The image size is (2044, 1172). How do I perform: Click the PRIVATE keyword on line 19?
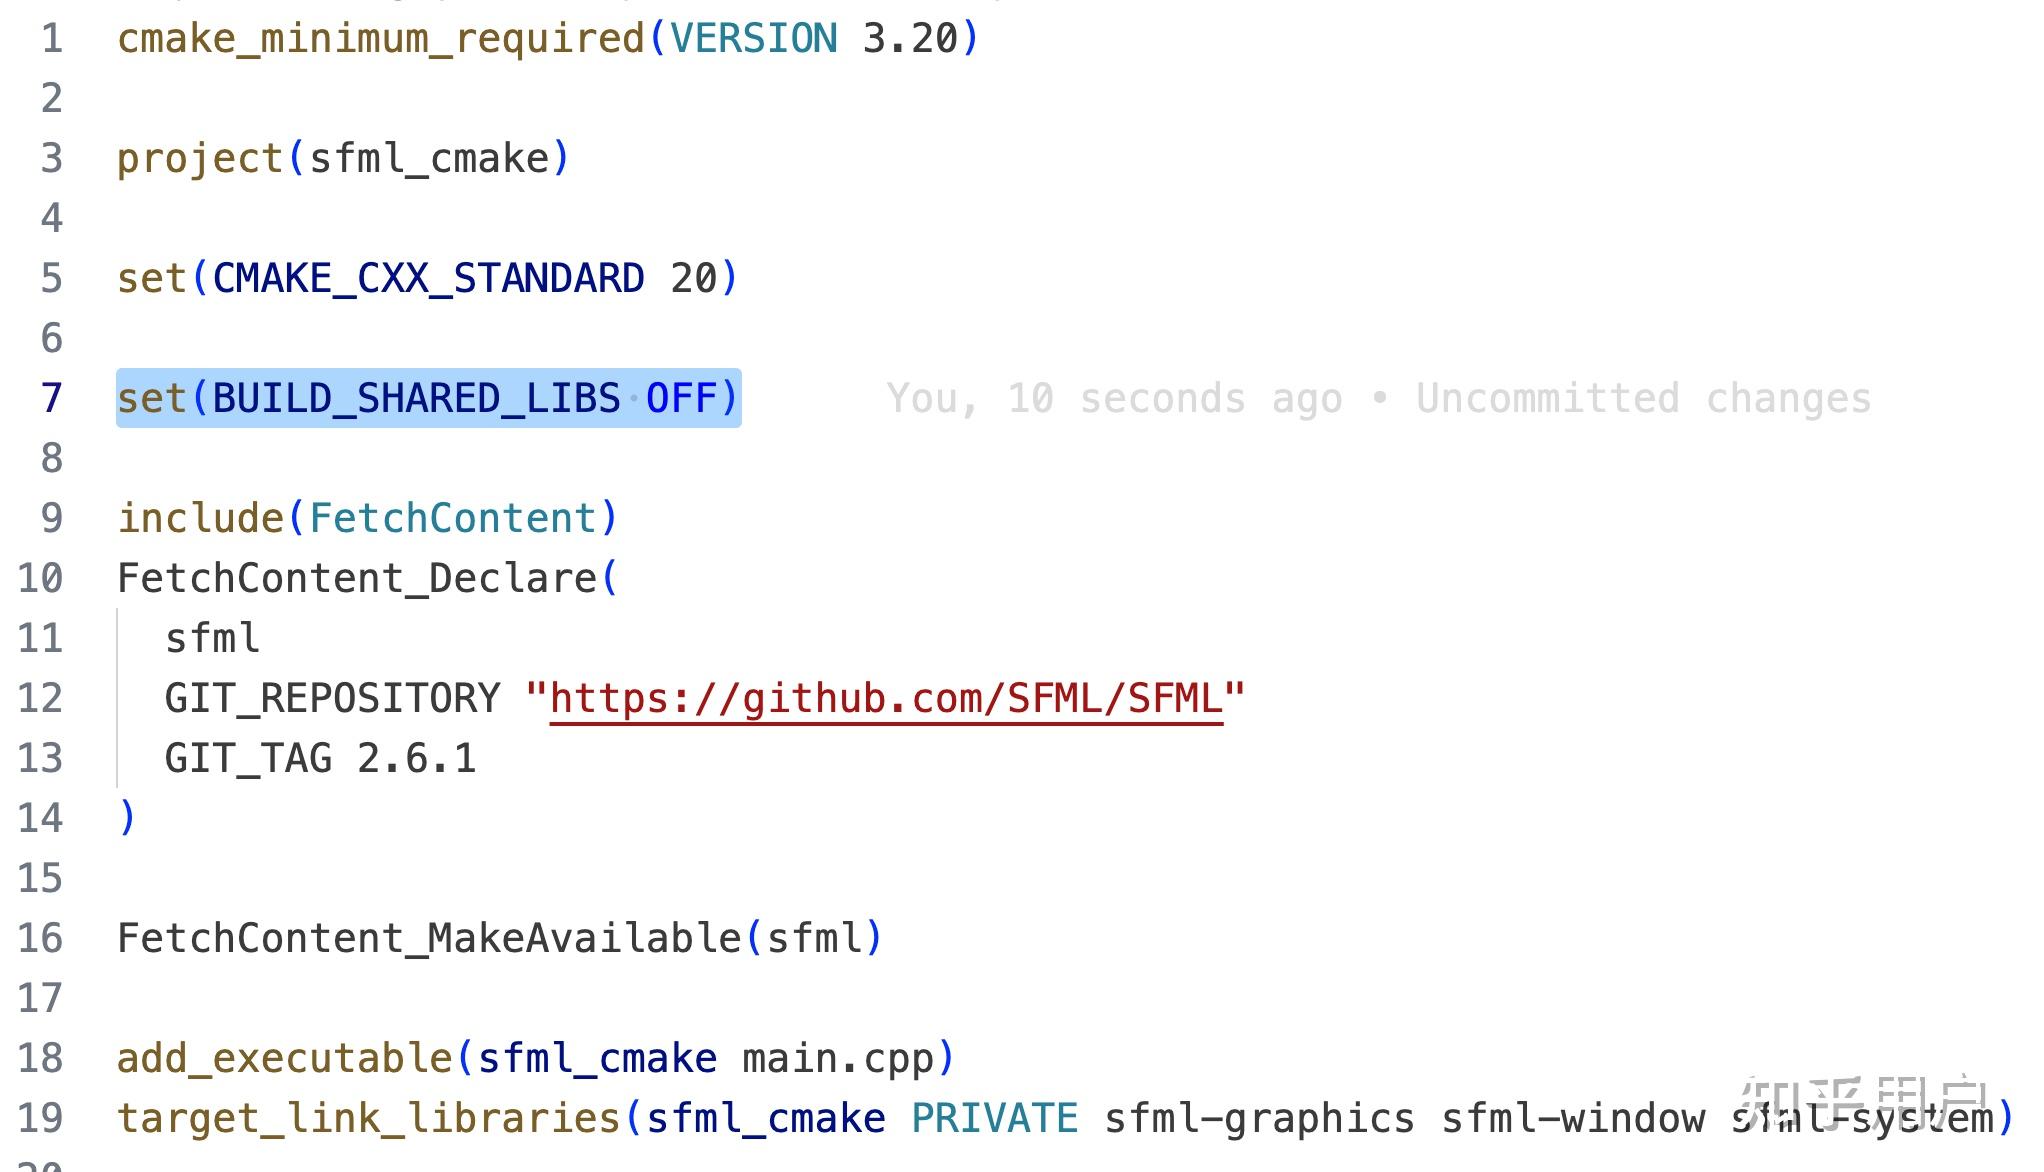pyautogui.click(x=995, y=1118)
